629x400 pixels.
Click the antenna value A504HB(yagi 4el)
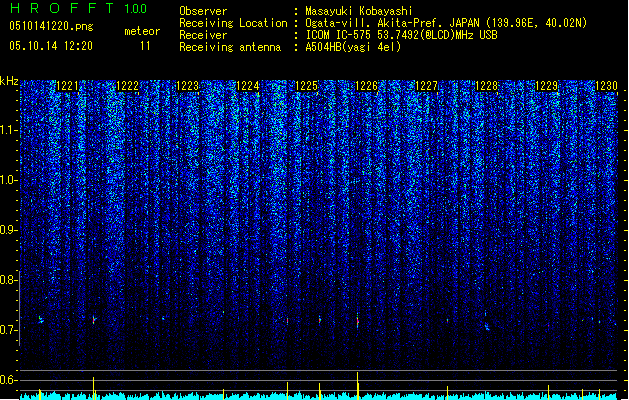click(353, 47)
